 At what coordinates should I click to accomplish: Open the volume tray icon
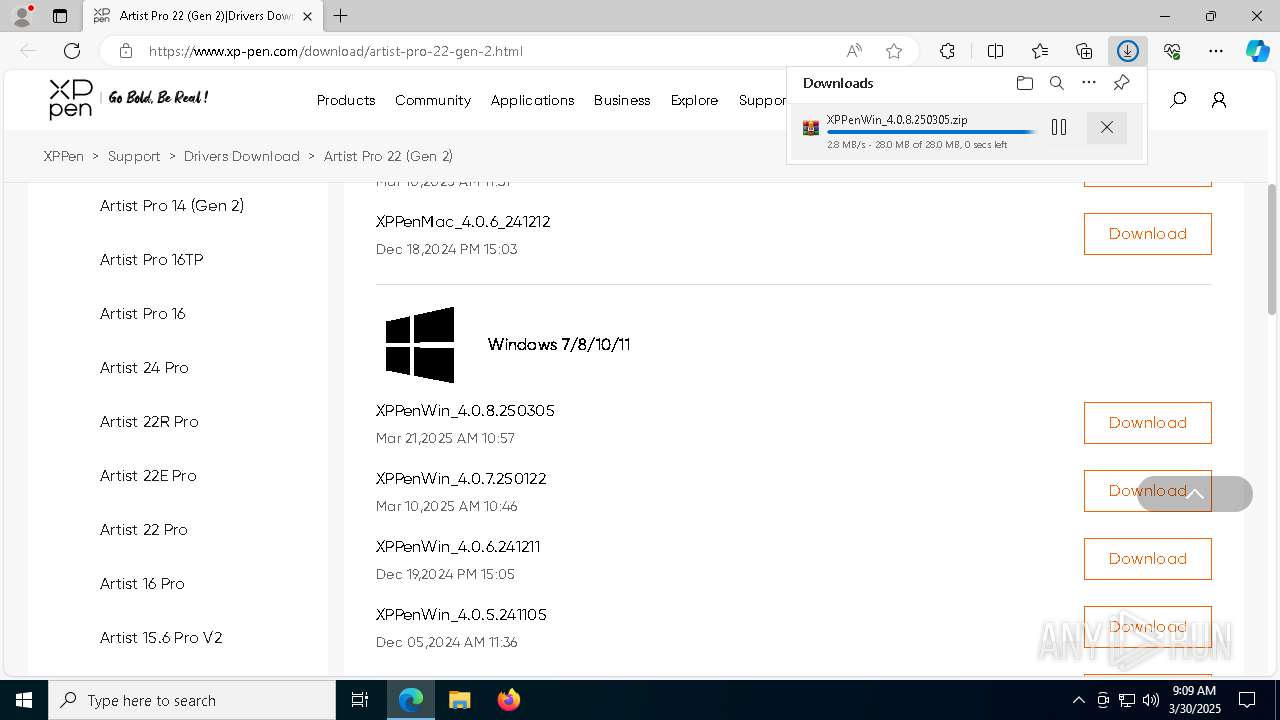coord(1151,700)
